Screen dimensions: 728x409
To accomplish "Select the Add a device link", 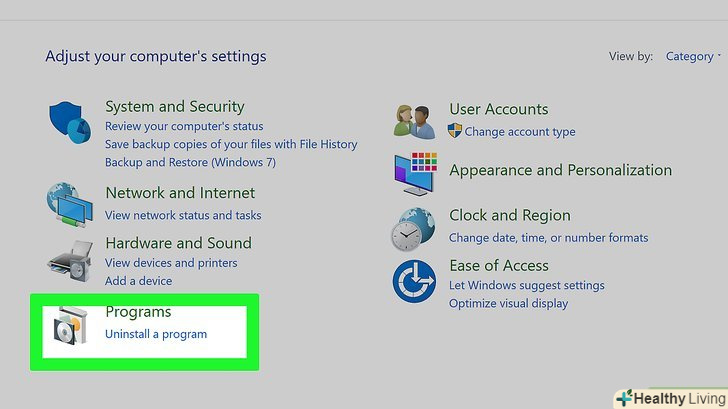I will (x=138, y=281).
